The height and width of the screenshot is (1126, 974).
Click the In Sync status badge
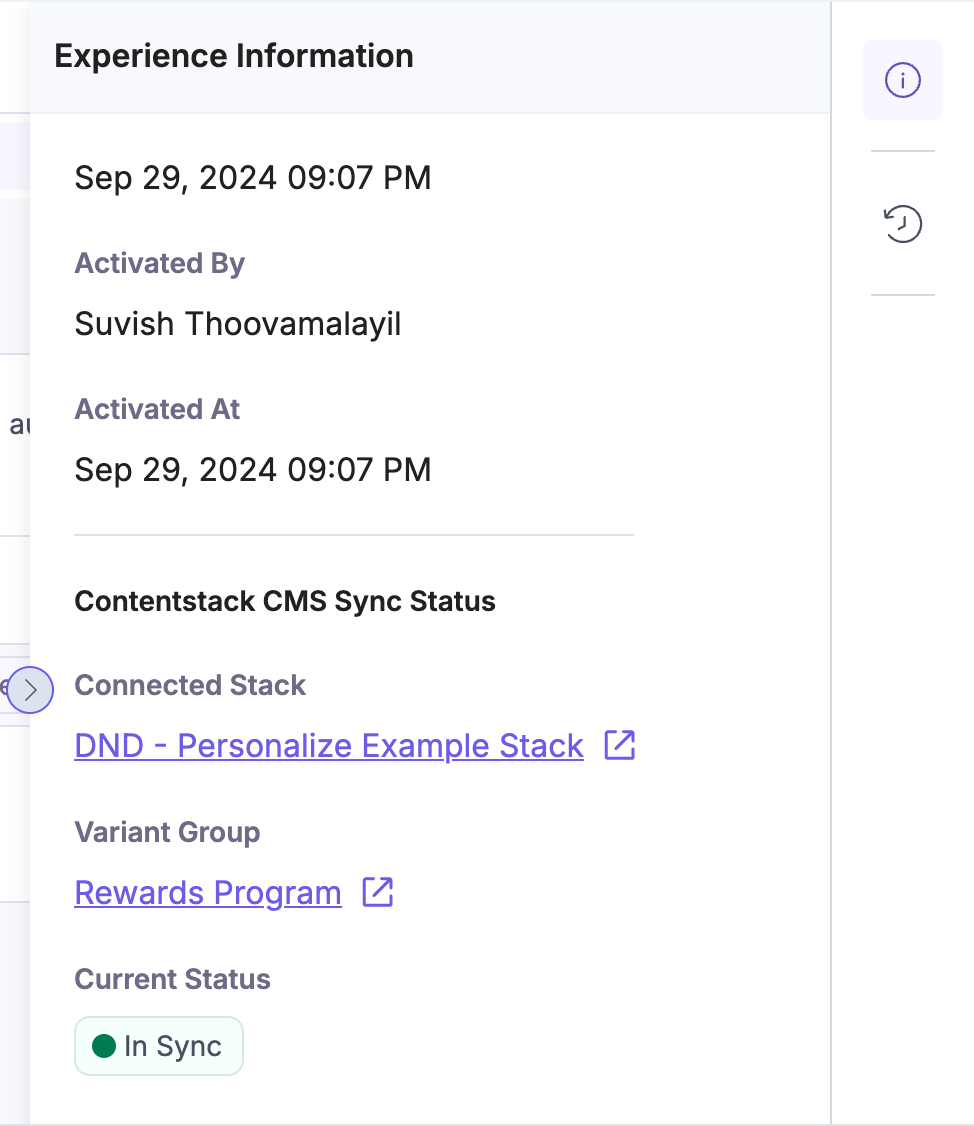(159, 1046)
